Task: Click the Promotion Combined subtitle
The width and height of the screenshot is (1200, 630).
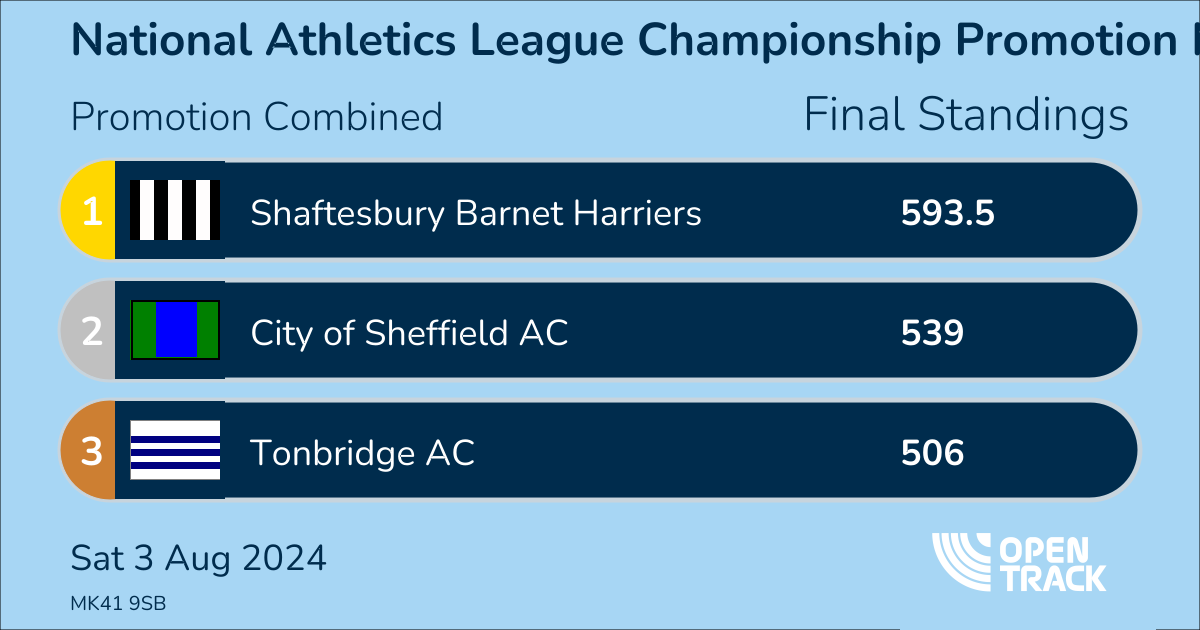Action: [256, 117]
